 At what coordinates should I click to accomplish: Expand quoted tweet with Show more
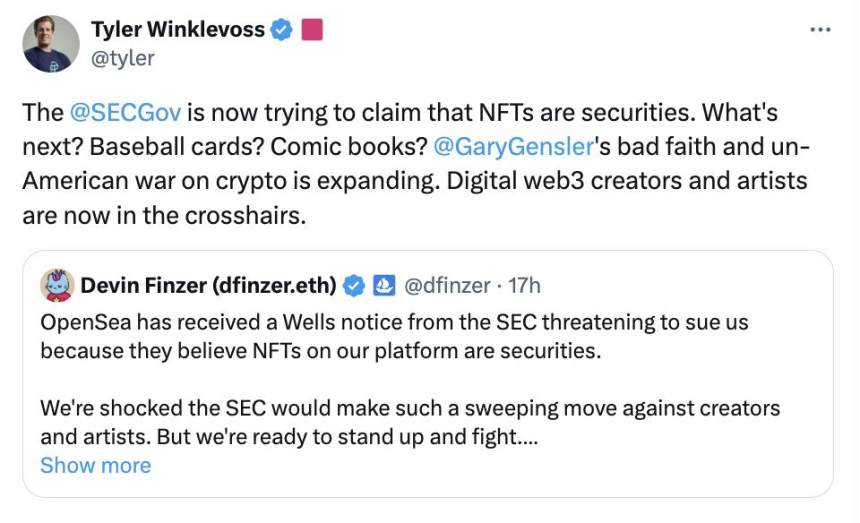click(x=95, y=465)
